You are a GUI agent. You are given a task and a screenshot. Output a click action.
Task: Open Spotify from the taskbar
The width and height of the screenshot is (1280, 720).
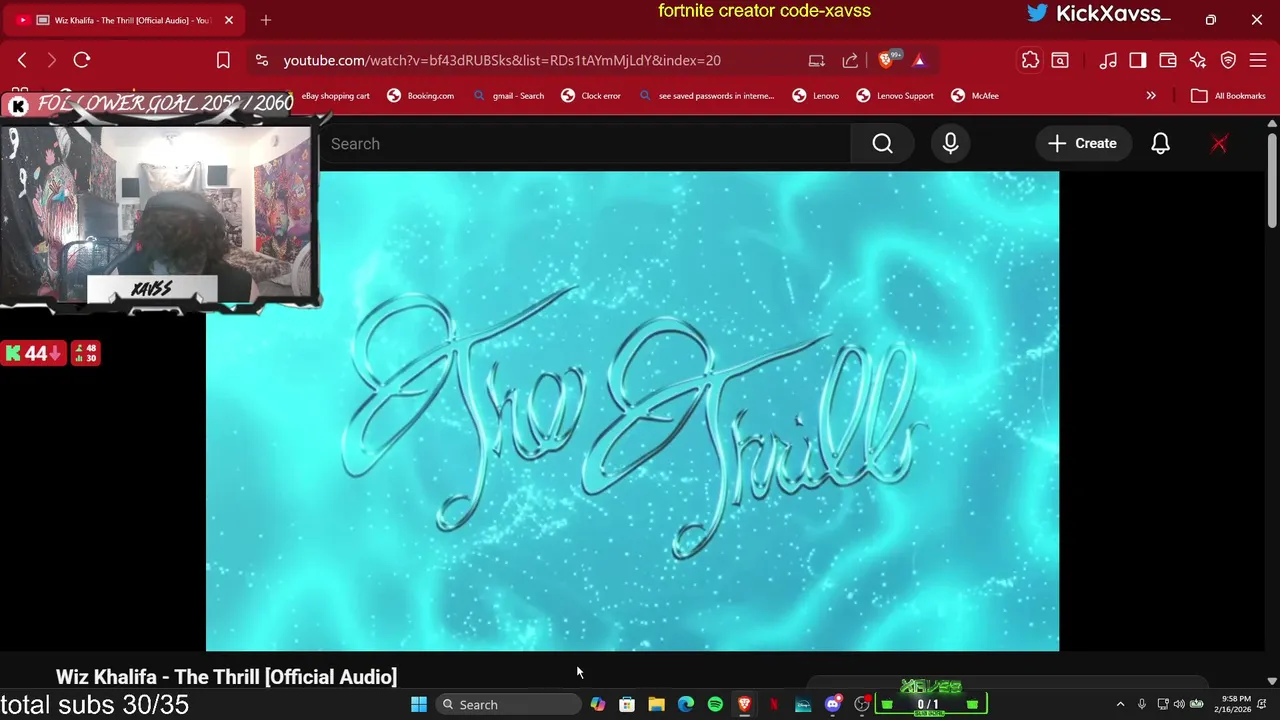click(x=715, y=704)
